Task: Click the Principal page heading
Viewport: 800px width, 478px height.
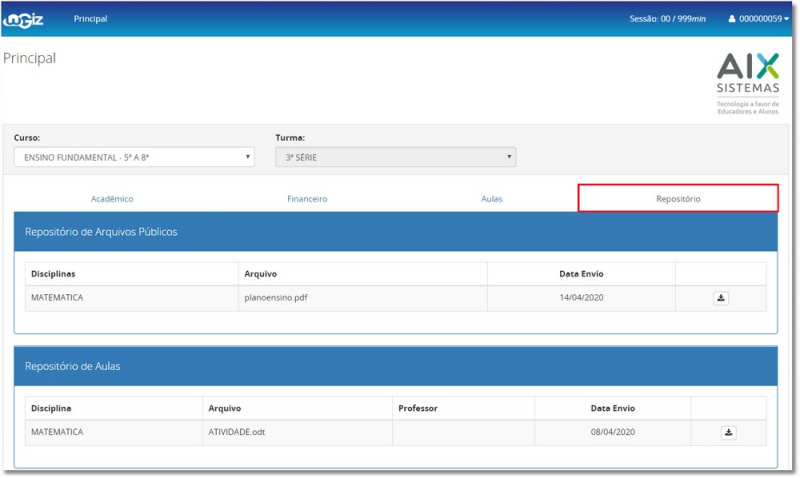Action: (x=30, y=58)
